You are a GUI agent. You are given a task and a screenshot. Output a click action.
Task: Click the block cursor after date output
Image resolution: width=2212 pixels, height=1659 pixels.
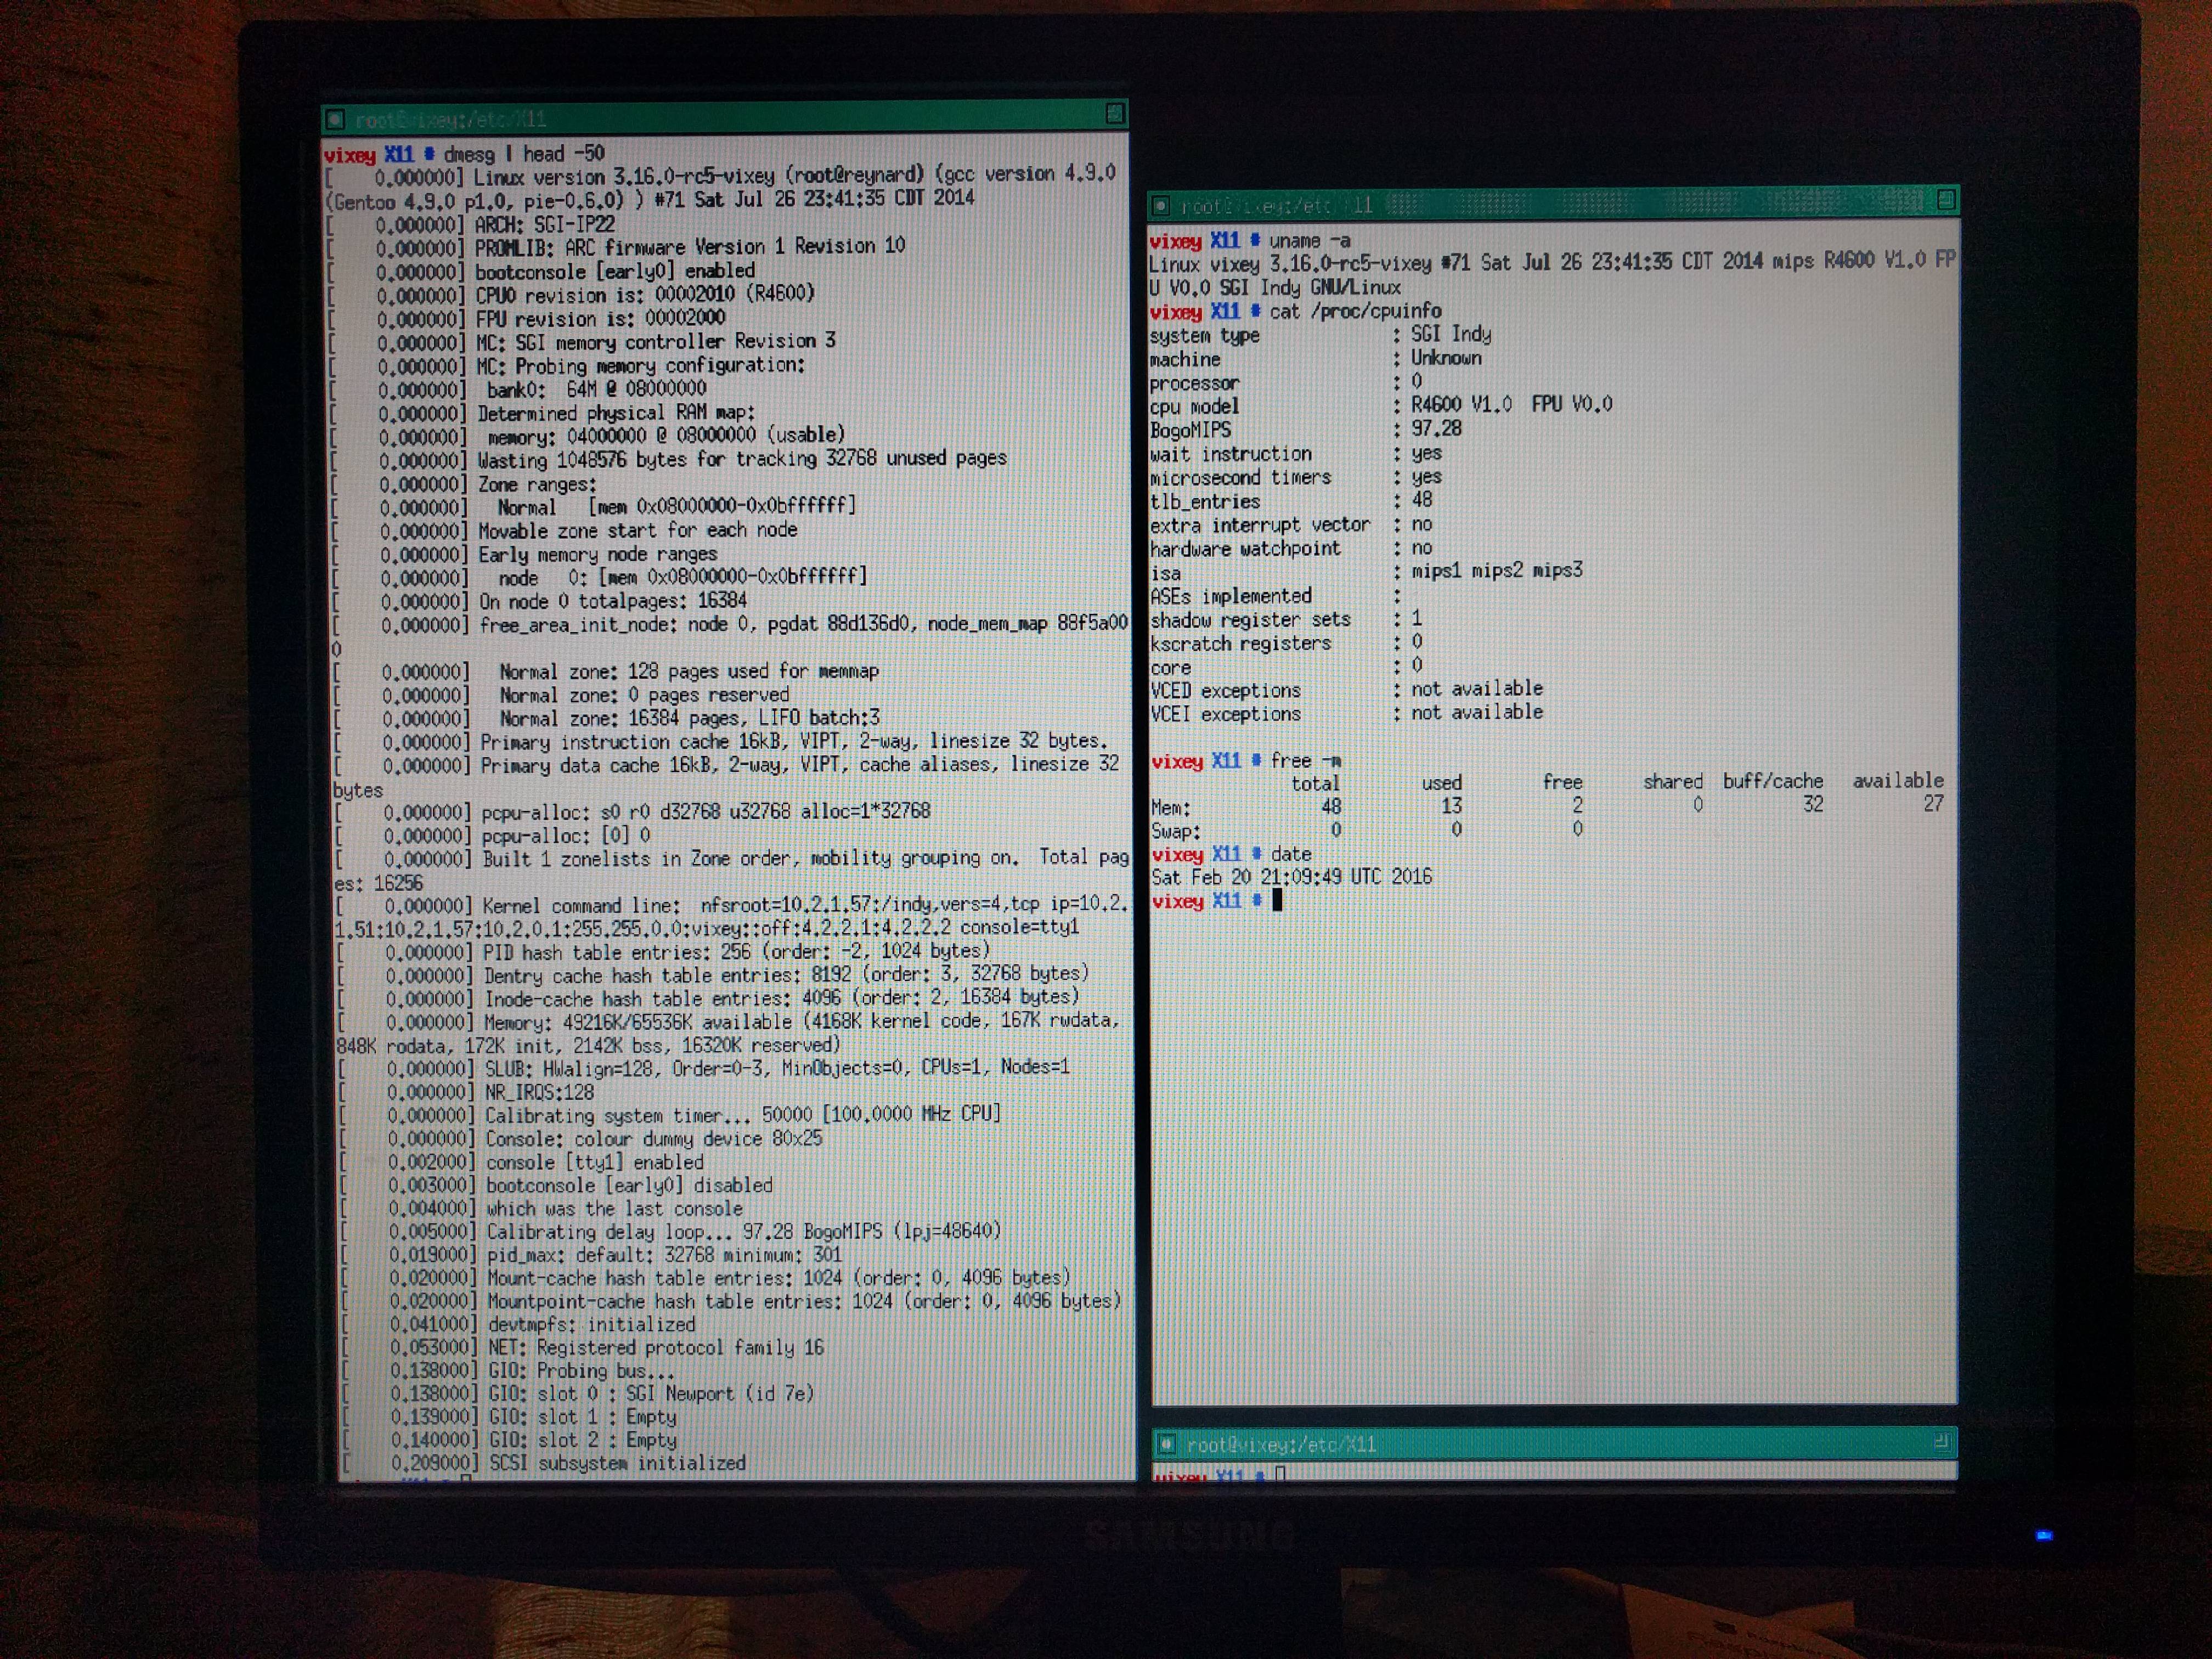(x=1277, y=901)
